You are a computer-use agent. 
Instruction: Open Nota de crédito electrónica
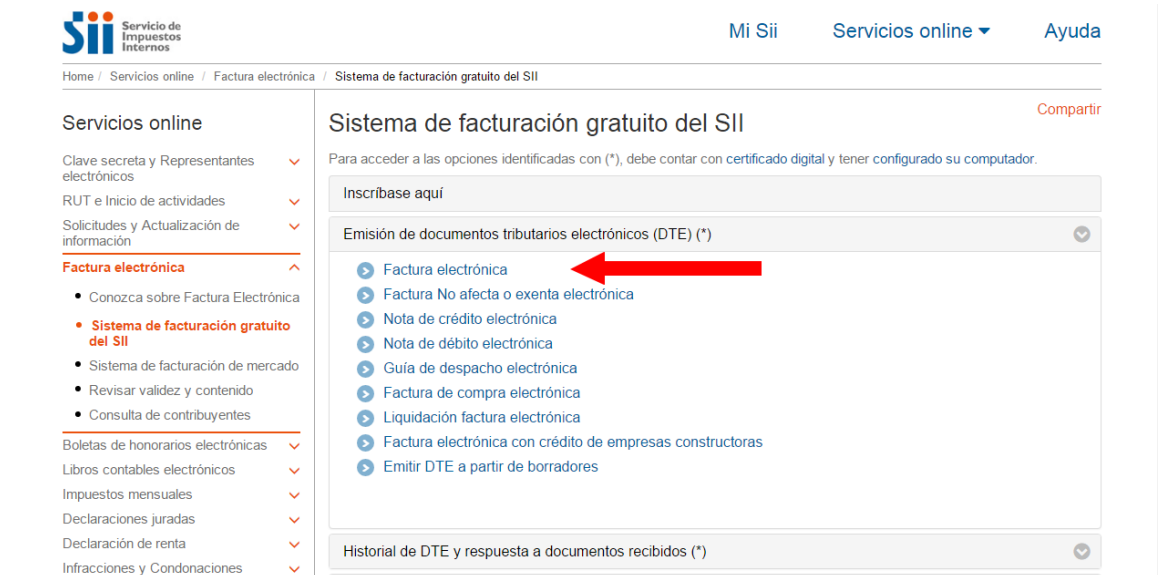click(x=470, y=319)
